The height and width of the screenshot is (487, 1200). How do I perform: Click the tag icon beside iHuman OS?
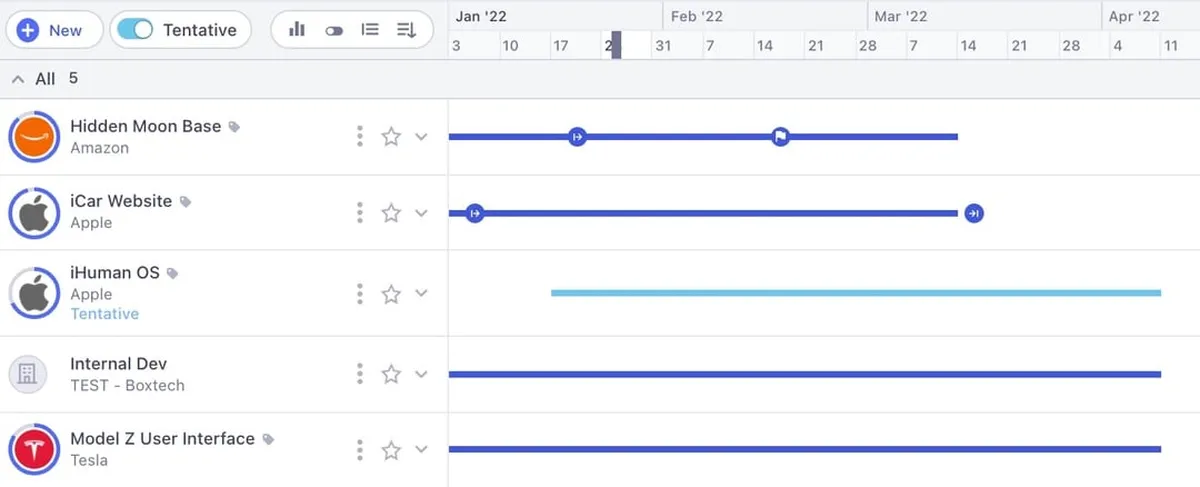173,273
